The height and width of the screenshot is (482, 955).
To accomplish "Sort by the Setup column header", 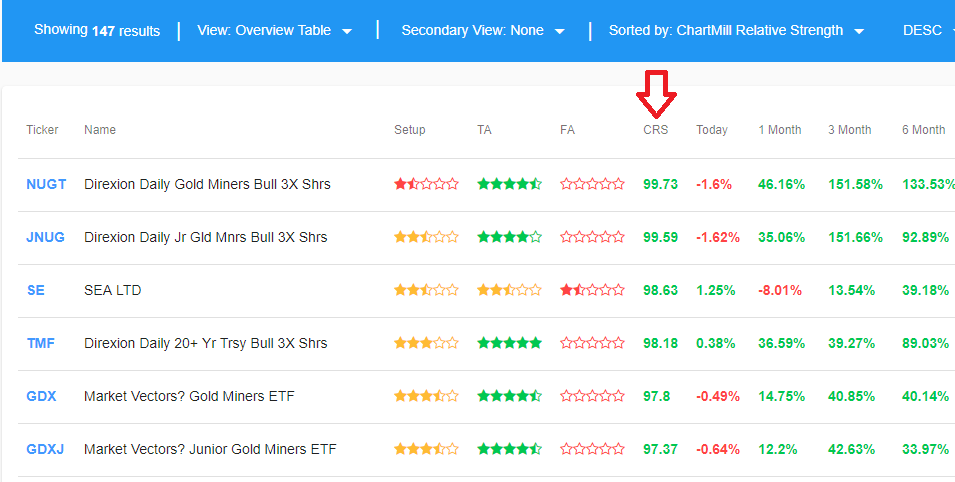I will pos(410,130).
